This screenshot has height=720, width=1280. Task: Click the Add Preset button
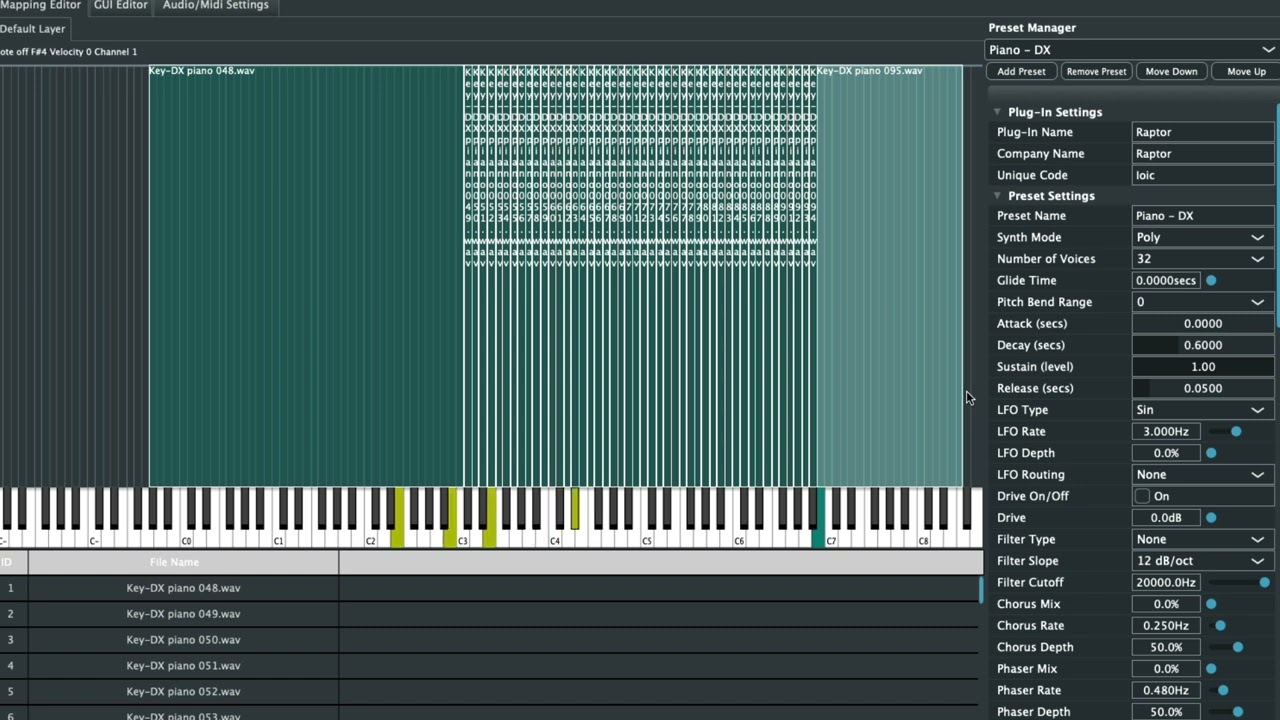click(x=1021, y=72)
